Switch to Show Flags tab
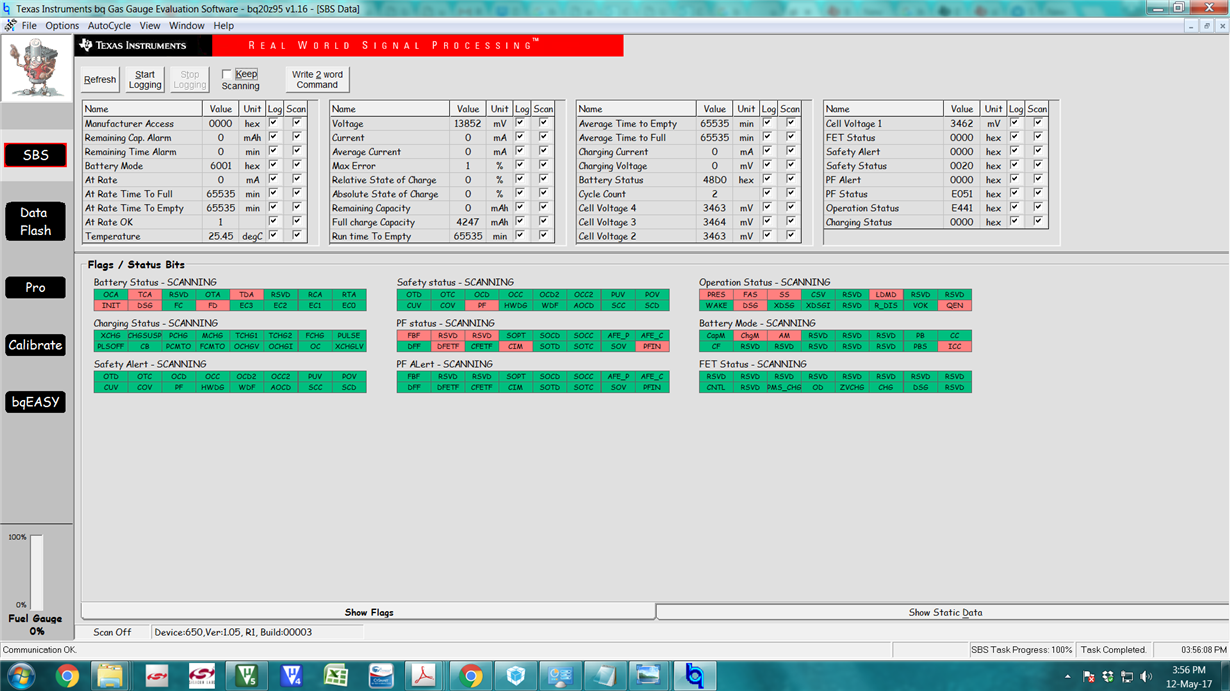This screenshot has height=691, width=1230. tap(368, 612)
